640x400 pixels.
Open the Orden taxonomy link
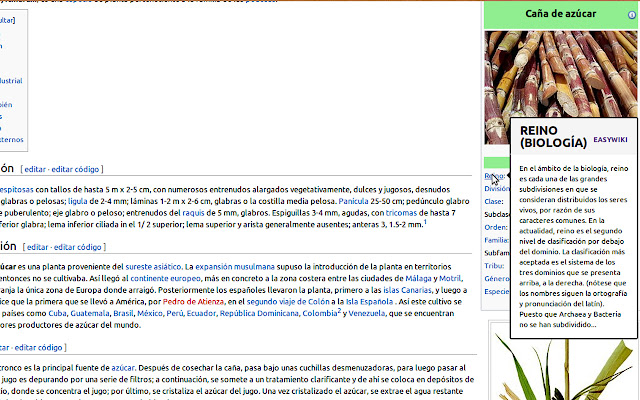click(496, 227)
